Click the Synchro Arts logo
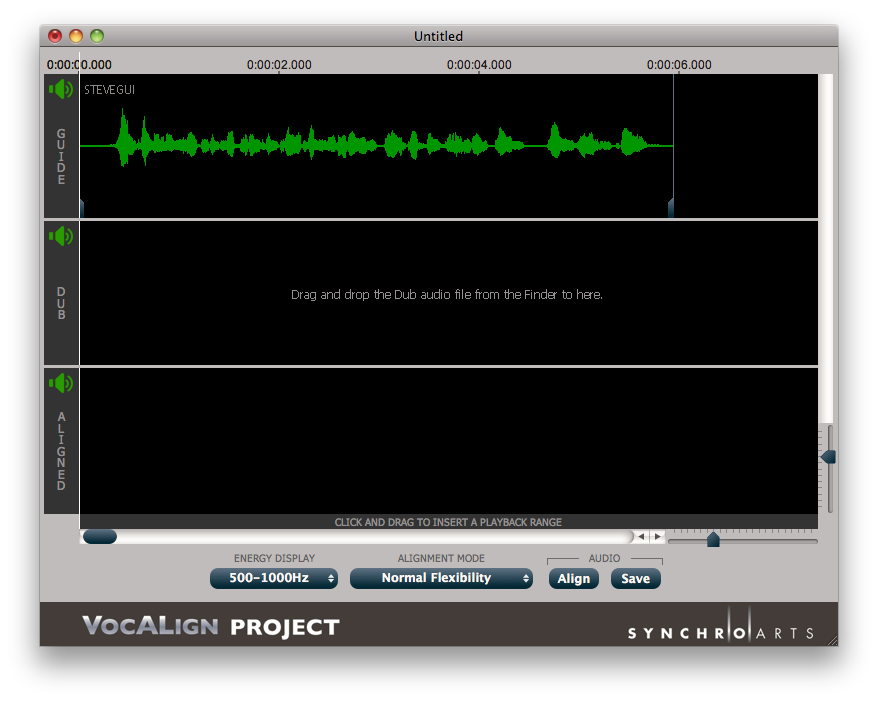The height and width of the screenshot is (701, 878). pos(721,632)
